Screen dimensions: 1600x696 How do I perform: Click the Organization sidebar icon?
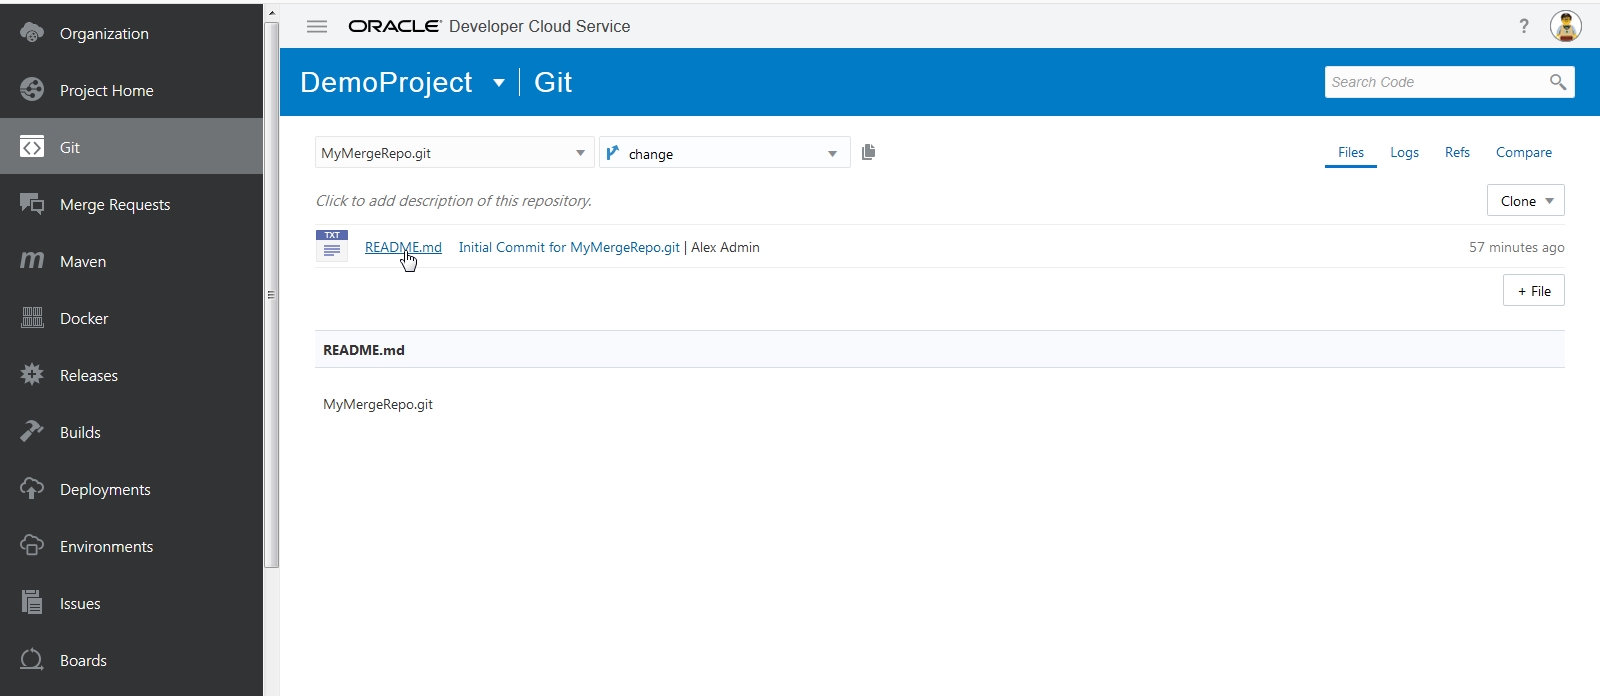(x=32, y=32)
